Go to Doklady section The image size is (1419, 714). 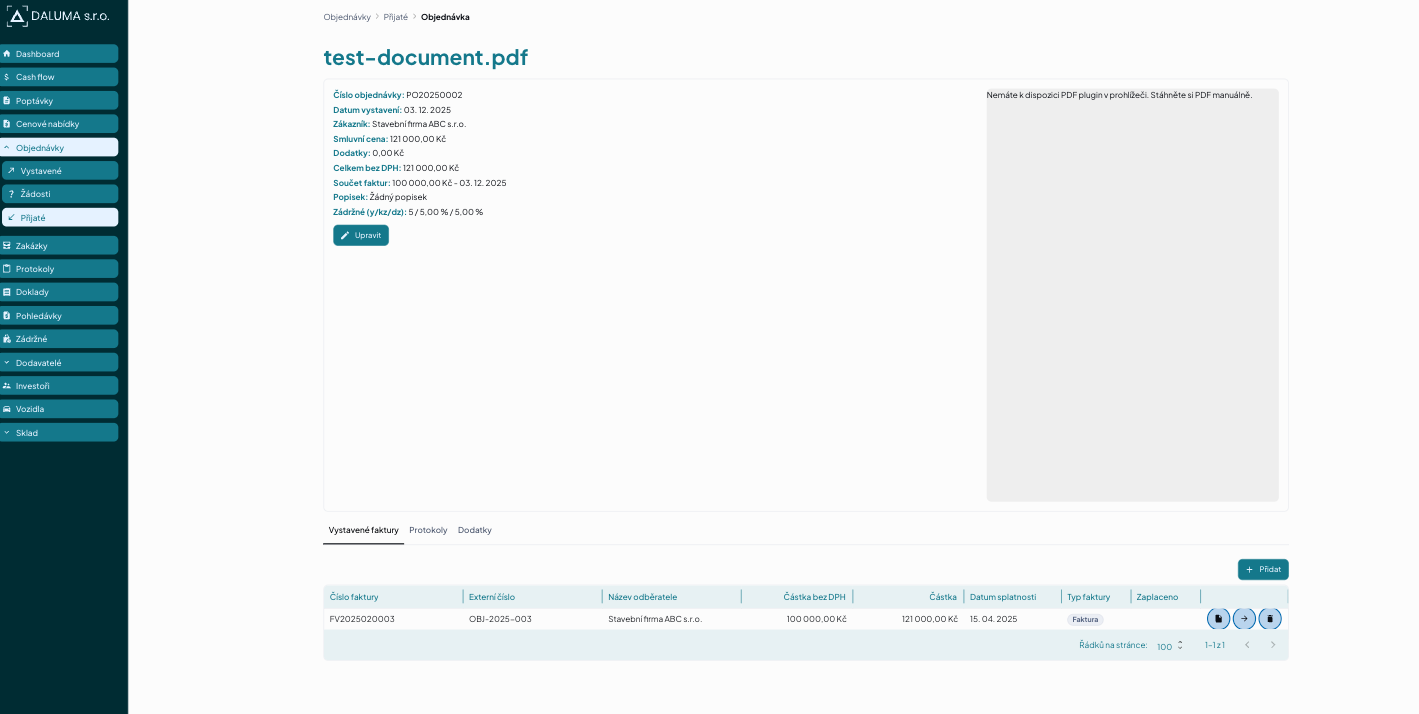pos(59,292)
